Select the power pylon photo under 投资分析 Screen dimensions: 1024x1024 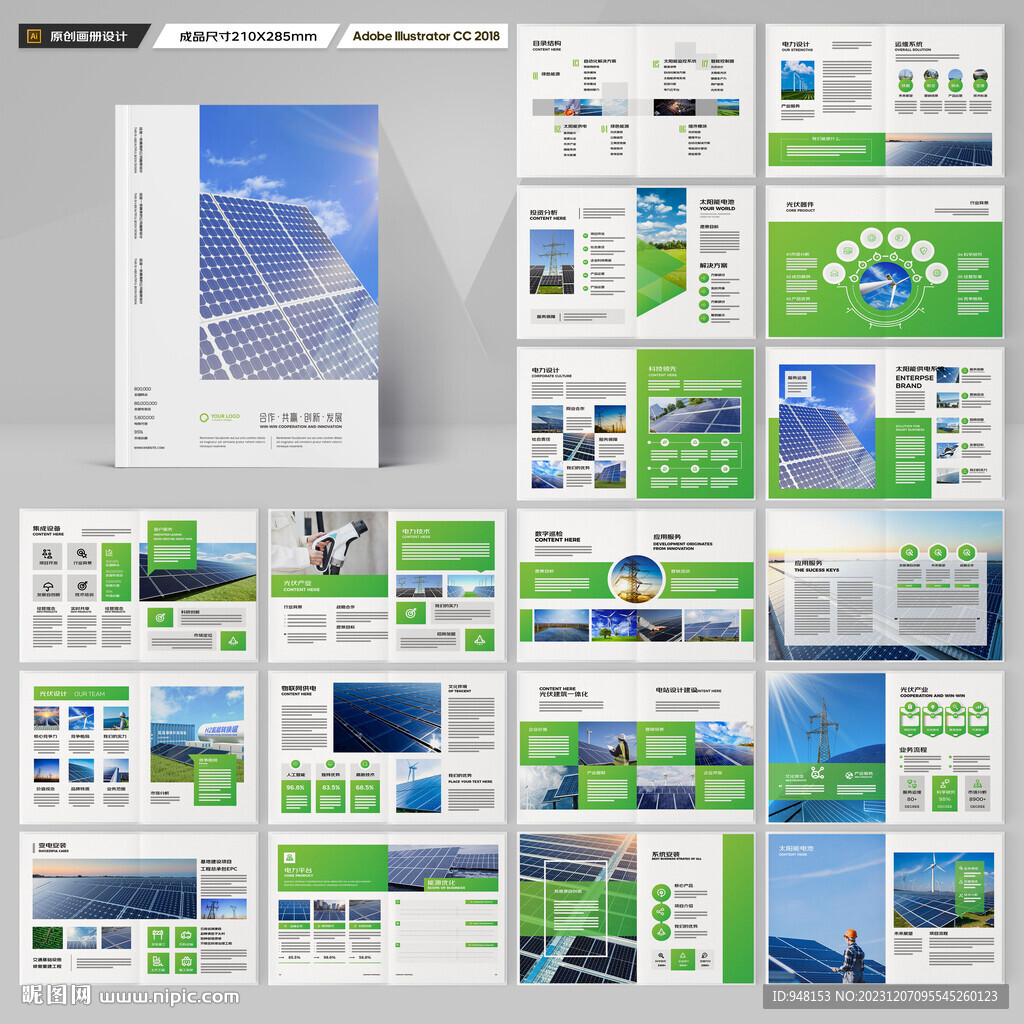pyautogui.click(x=552, y=261)
